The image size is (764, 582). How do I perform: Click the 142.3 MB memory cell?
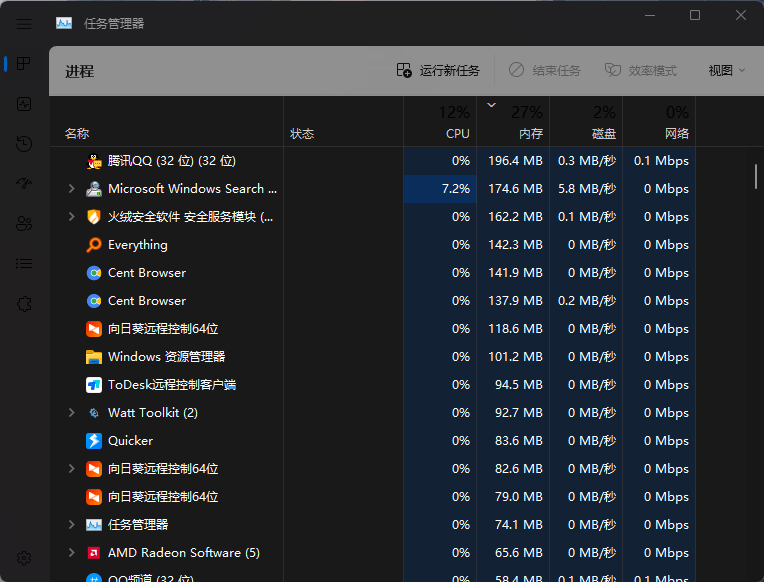513,245
